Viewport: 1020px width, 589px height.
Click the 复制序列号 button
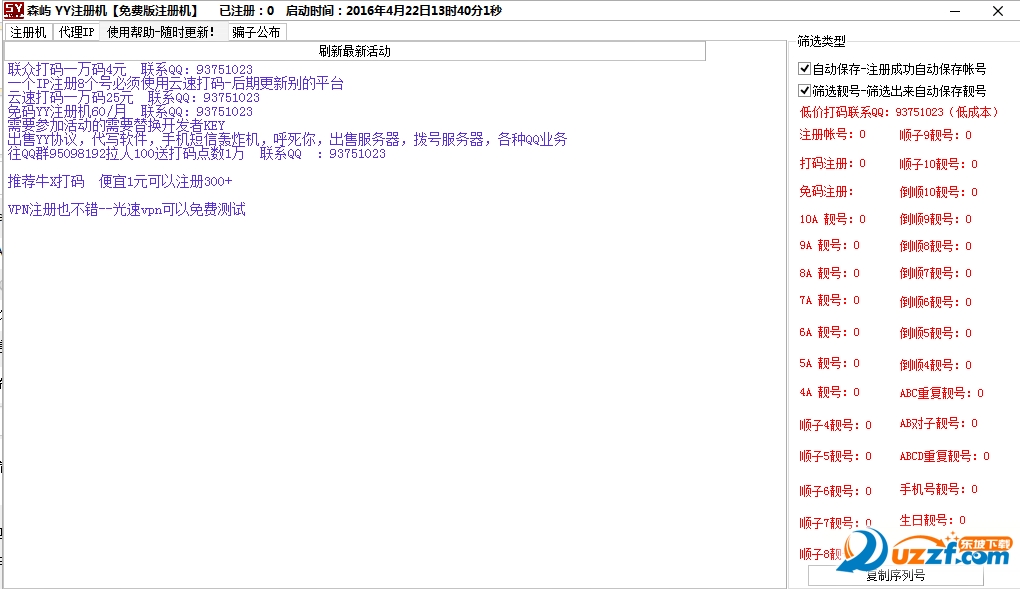coord(895,575)
